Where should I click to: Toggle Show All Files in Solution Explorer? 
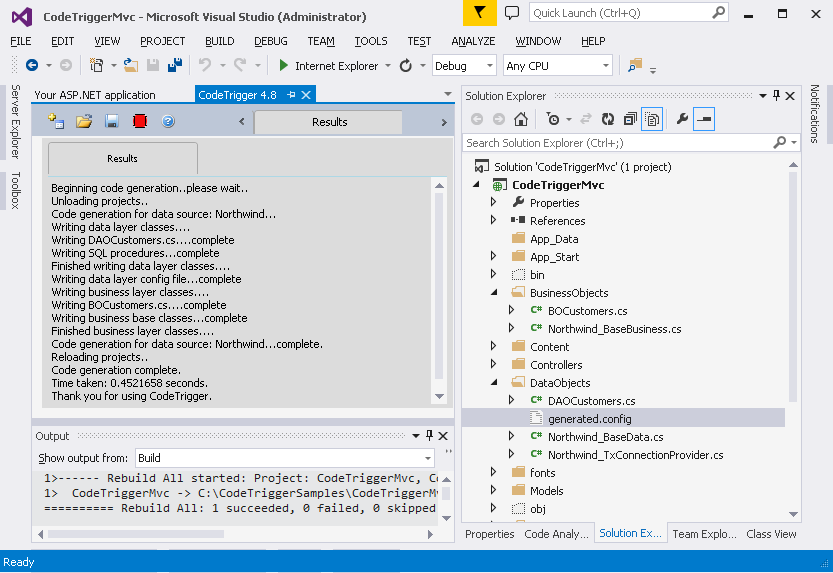pos(652,119)
